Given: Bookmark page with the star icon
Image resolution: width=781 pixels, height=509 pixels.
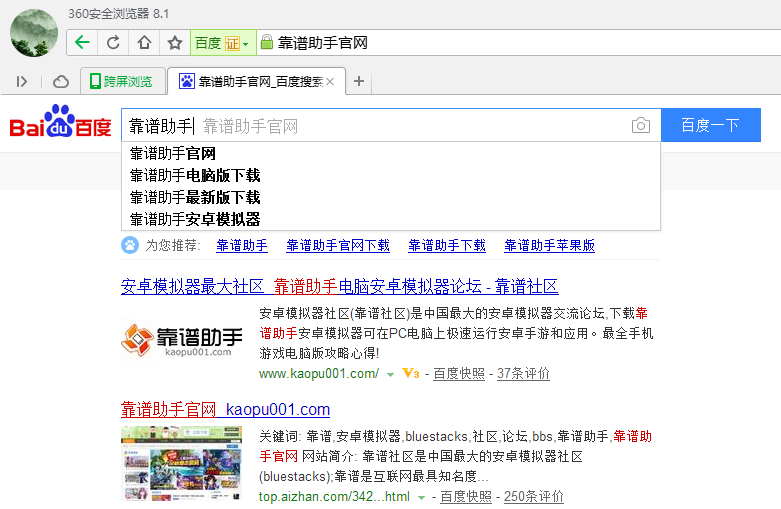Looking at the screenshot, I should 175,43.
